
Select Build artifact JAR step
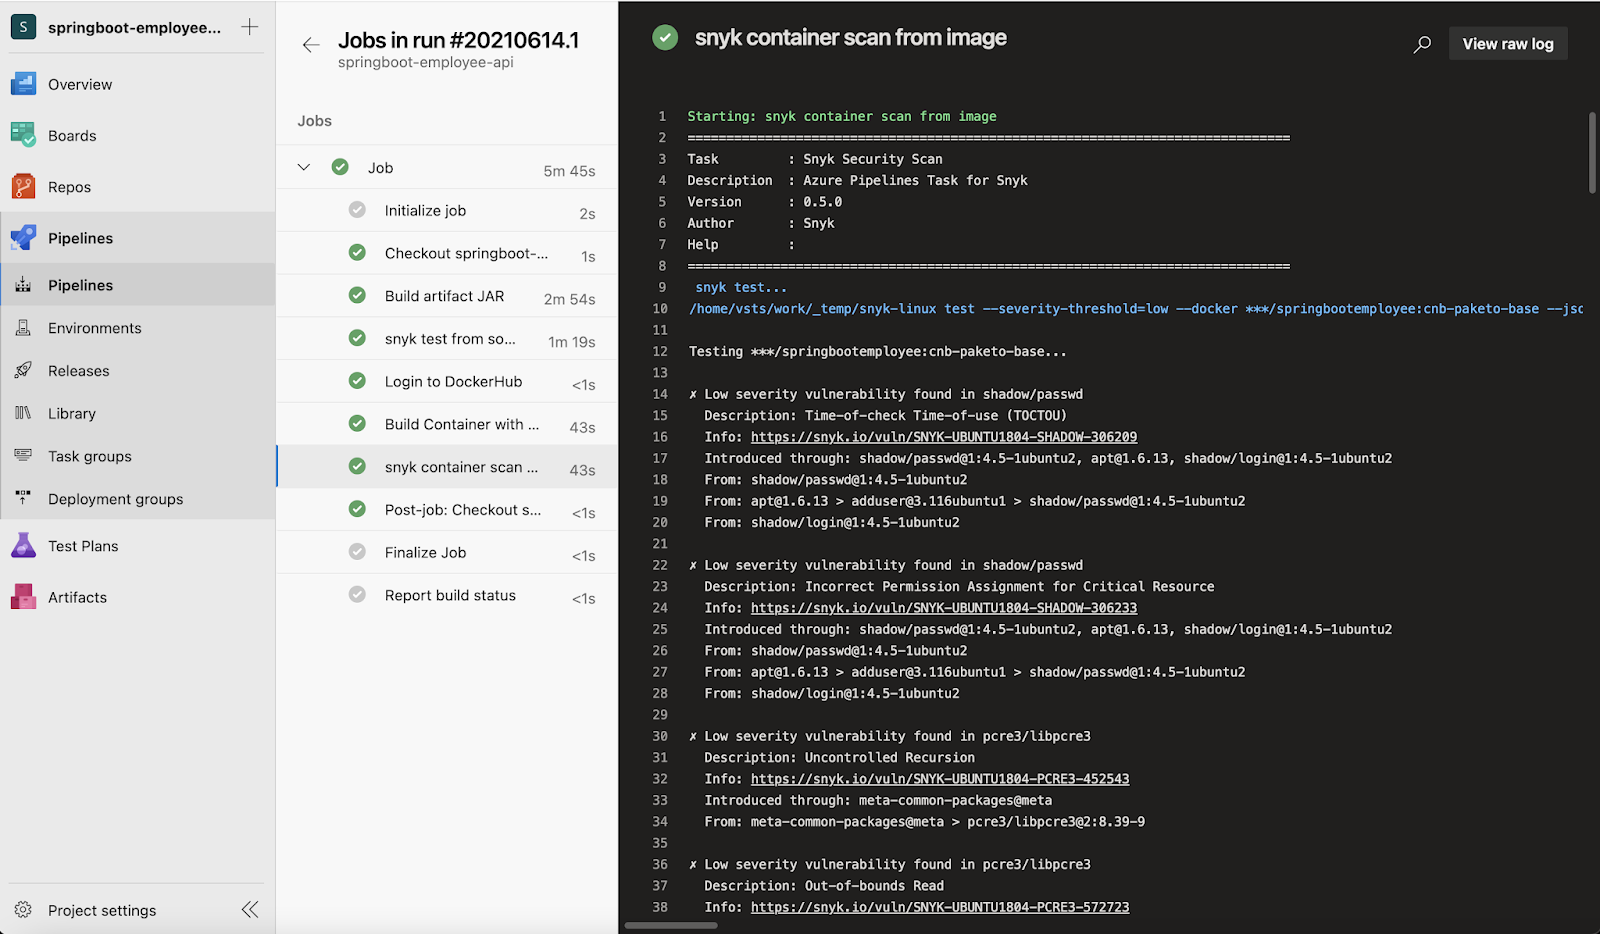coord(447,296)
